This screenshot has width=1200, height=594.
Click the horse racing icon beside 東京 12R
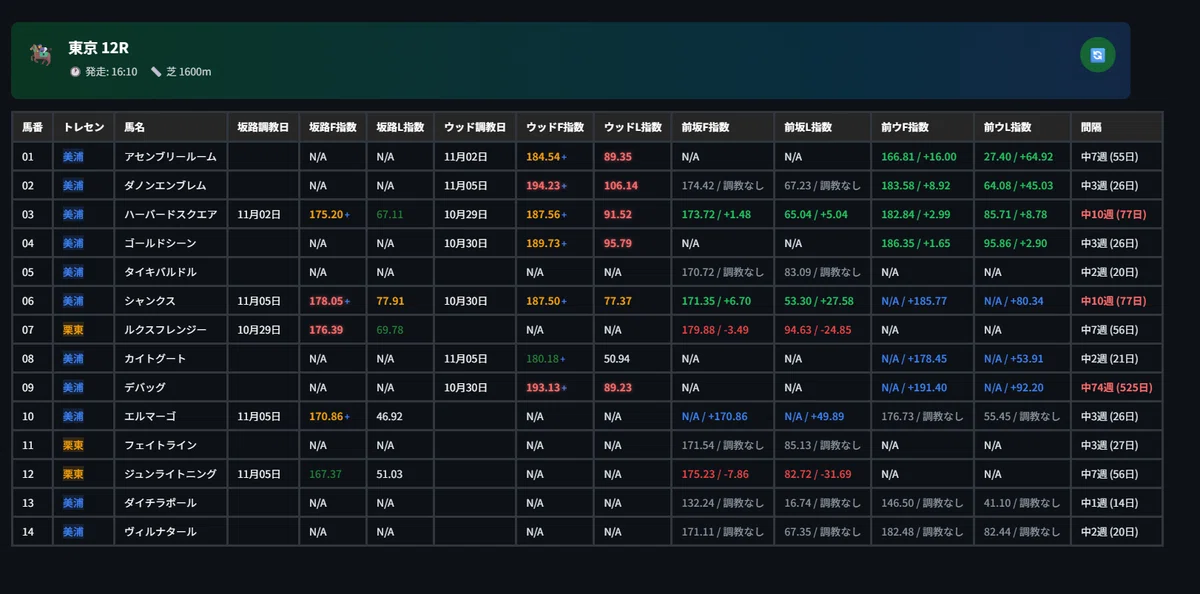(x=41, y=55)
